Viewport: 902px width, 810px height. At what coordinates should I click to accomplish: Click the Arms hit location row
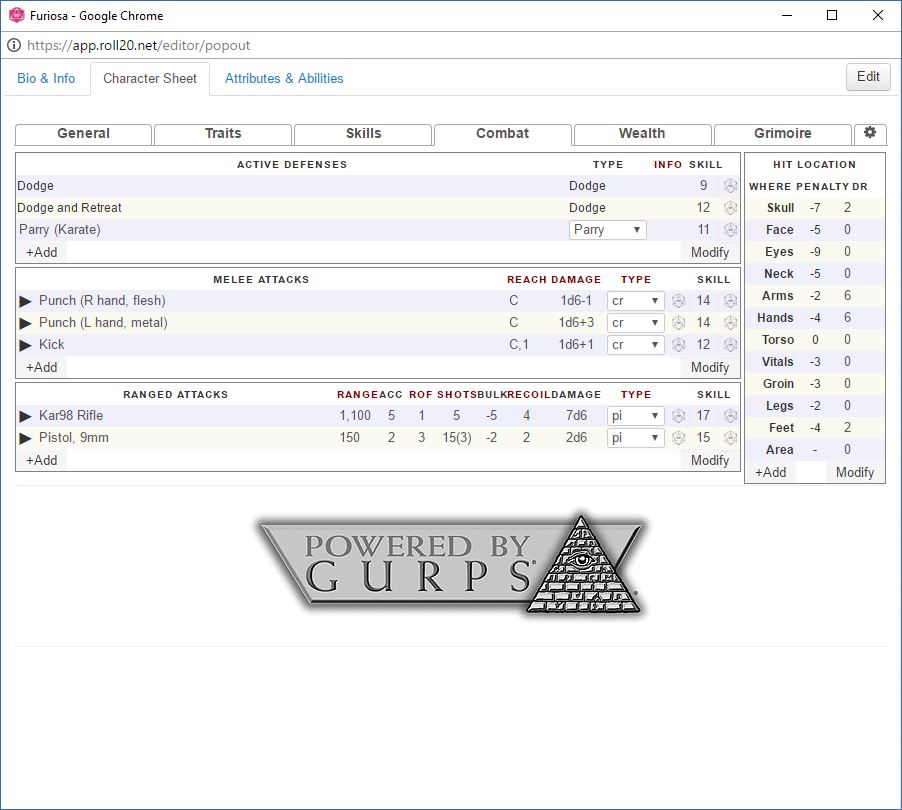tap(815, 296)
